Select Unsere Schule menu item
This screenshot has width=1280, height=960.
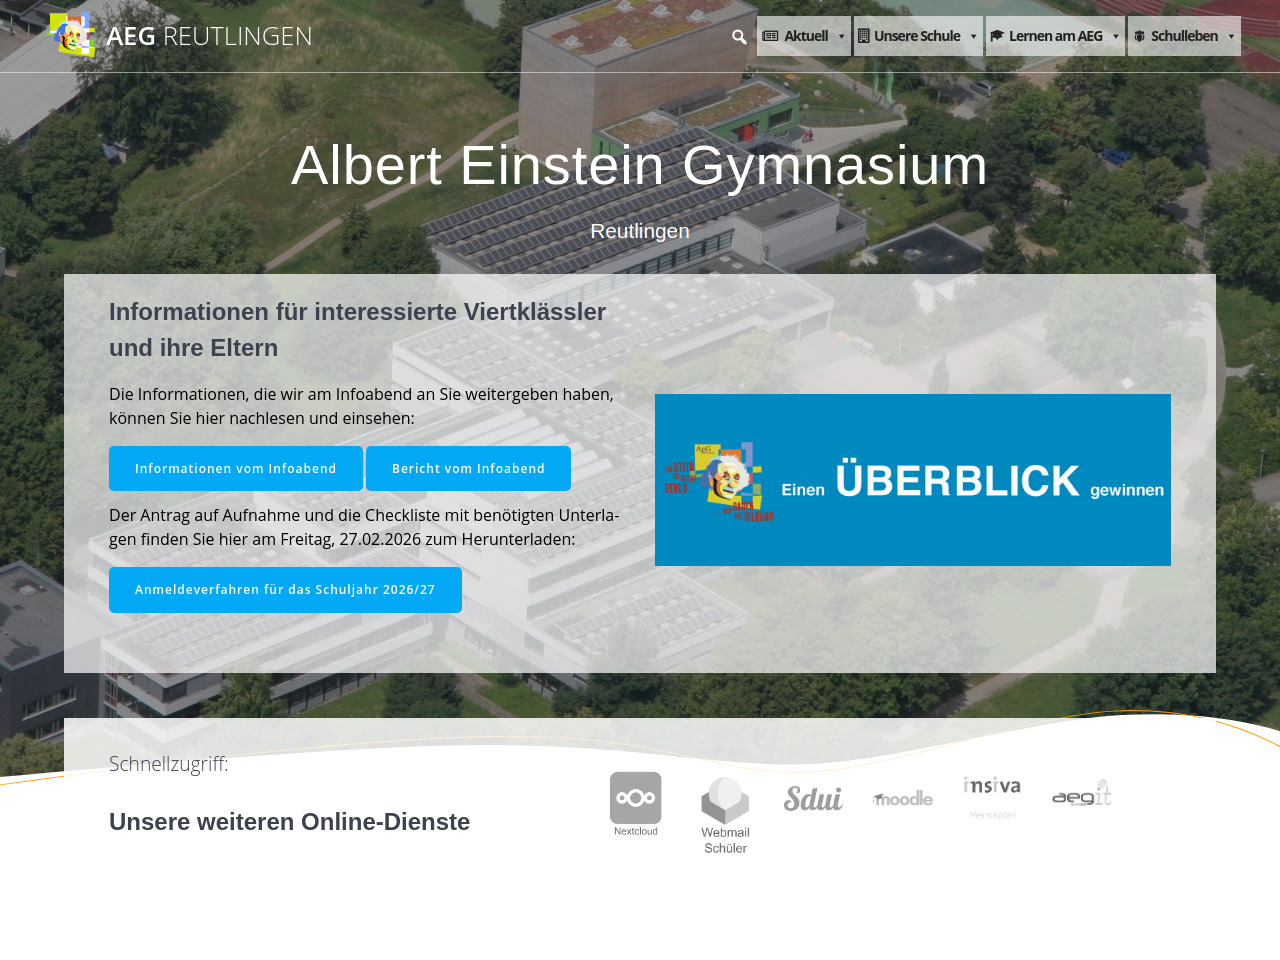click(910, 36)
